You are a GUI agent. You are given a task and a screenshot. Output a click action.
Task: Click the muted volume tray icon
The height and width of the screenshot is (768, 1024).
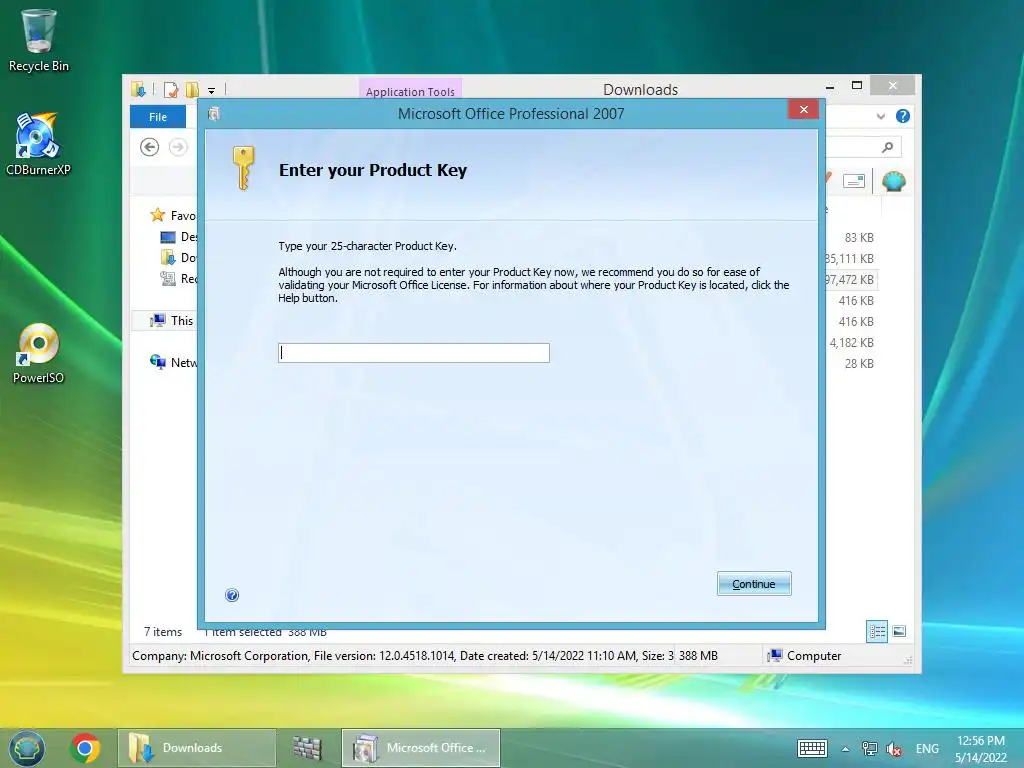point(894,749)
